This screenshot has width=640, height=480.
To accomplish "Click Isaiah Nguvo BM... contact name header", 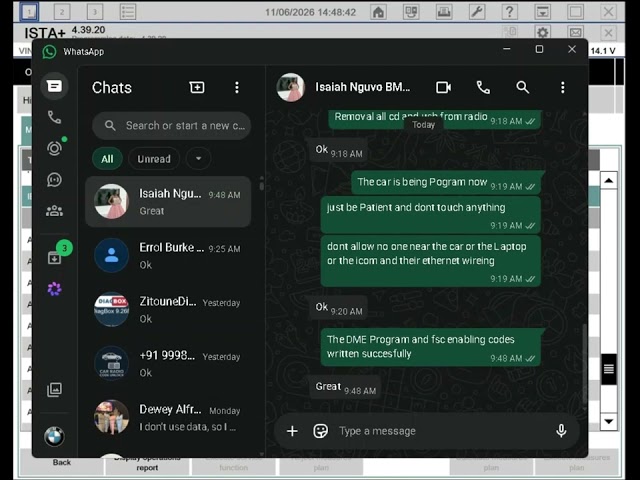I will pos(362,87).
